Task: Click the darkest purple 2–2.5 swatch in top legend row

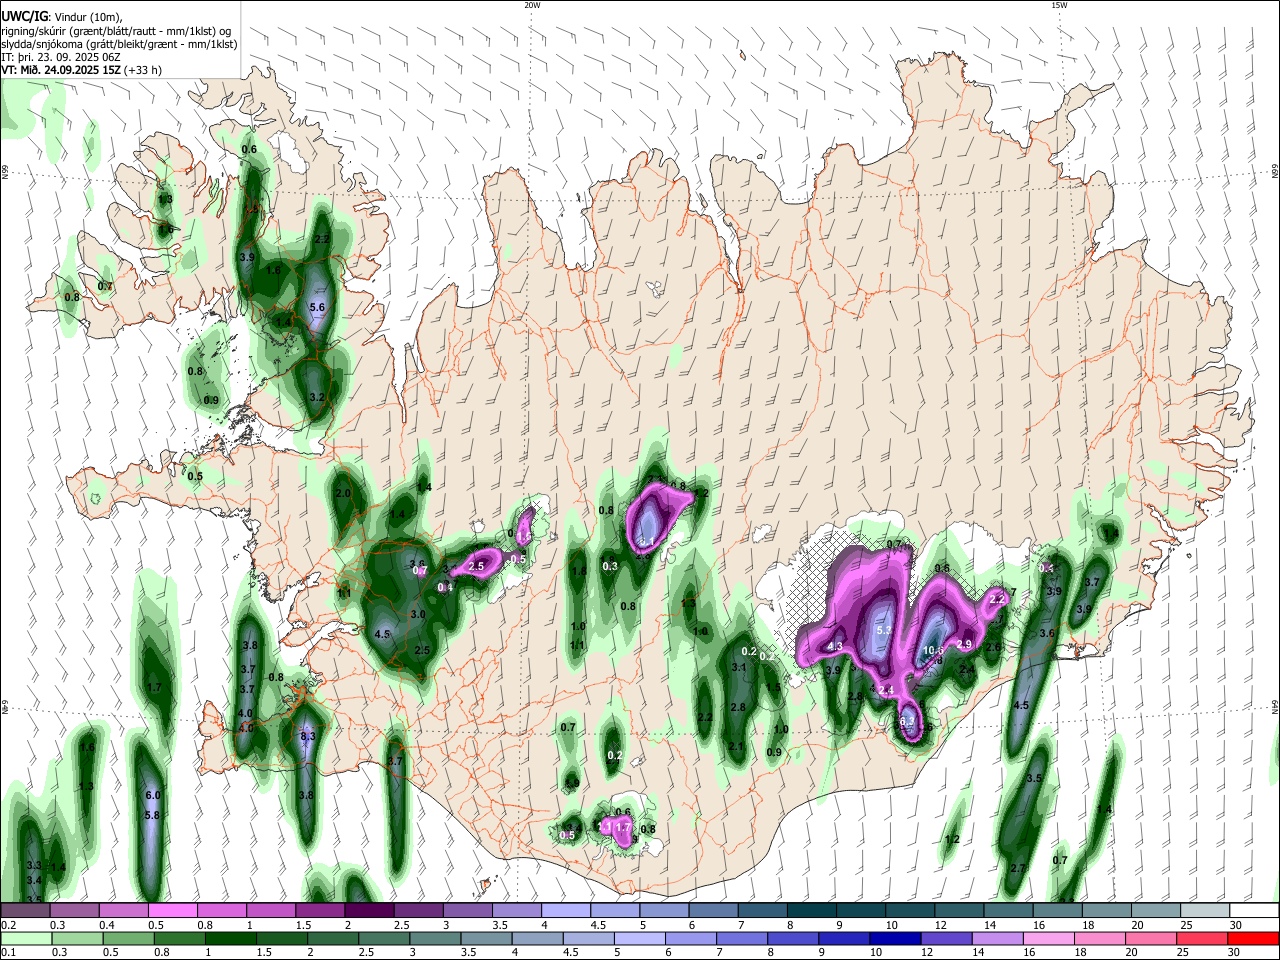Action: click(370, 911)
